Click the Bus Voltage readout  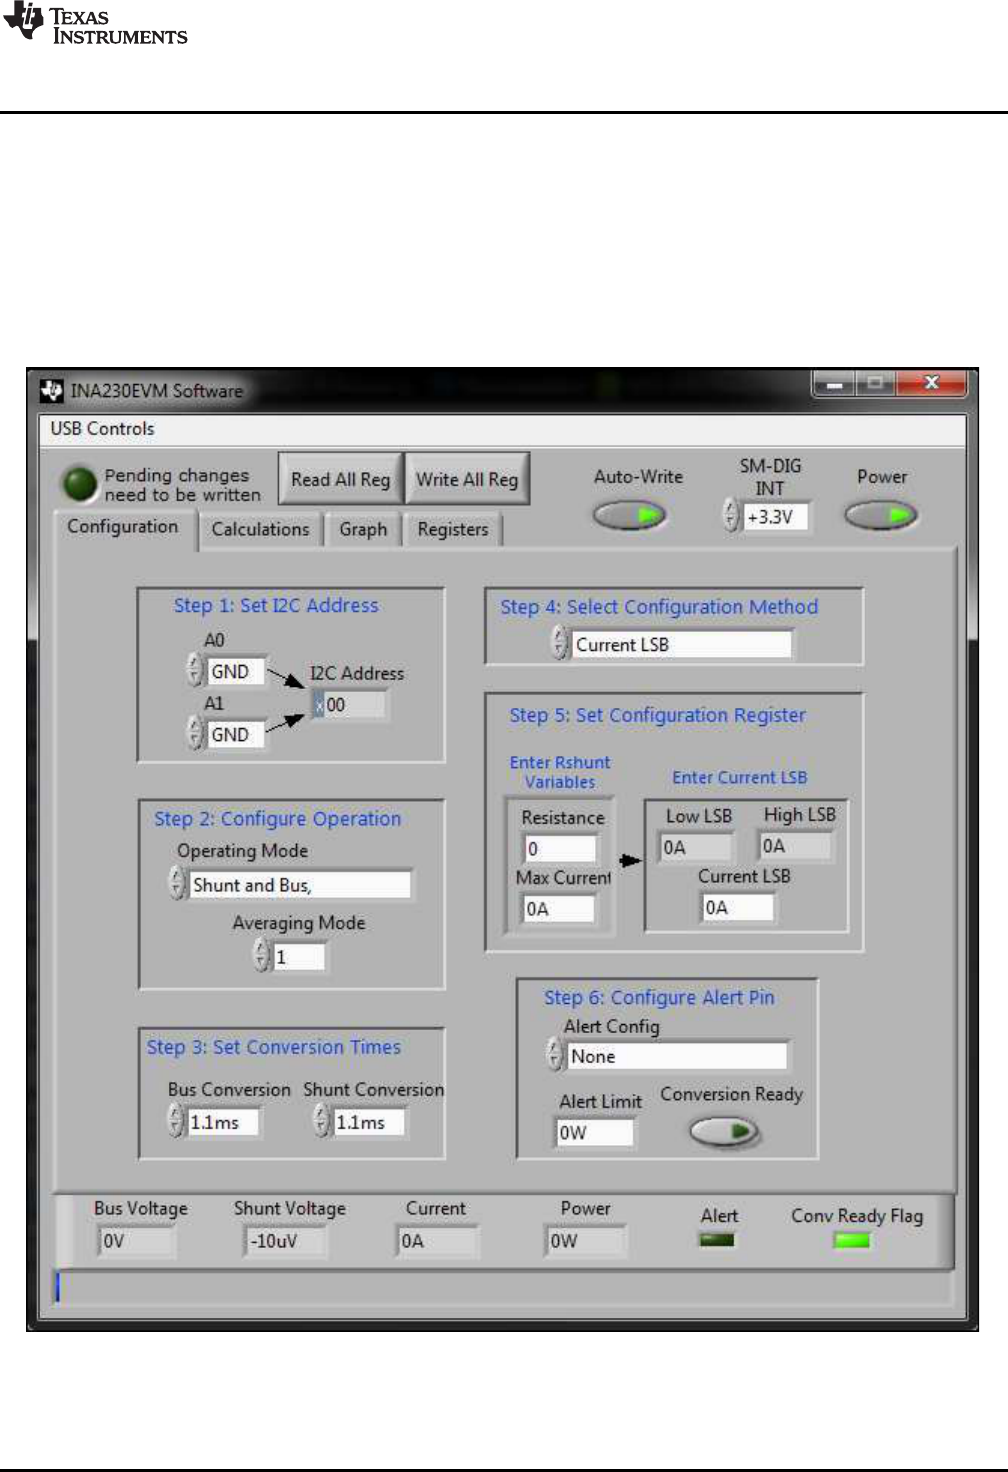click(x=137, y=1241)
